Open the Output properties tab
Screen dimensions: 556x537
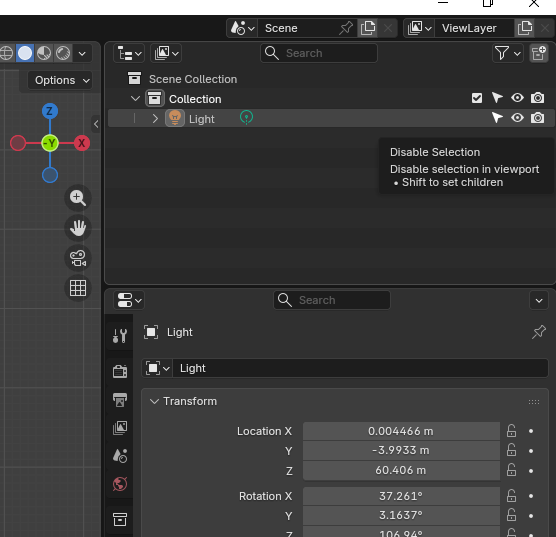click(x=119, y=400)
